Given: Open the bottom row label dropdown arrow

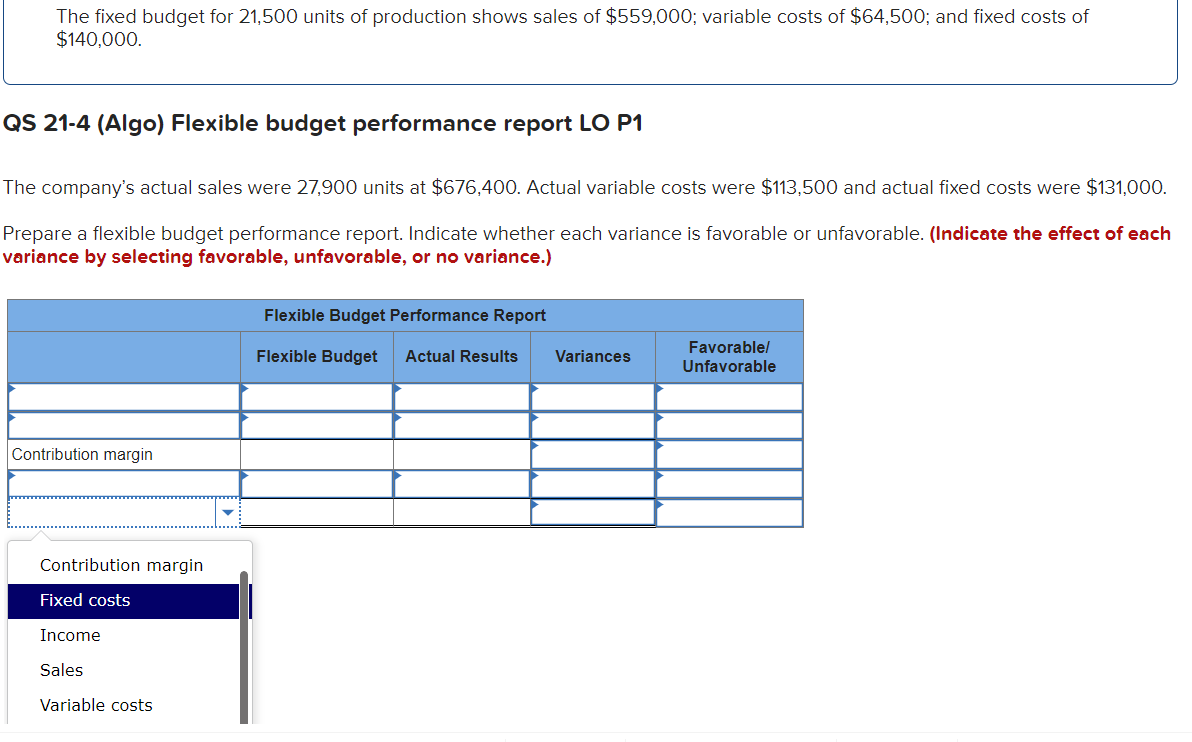Looking at the screenshot, I should pos(228,511).
